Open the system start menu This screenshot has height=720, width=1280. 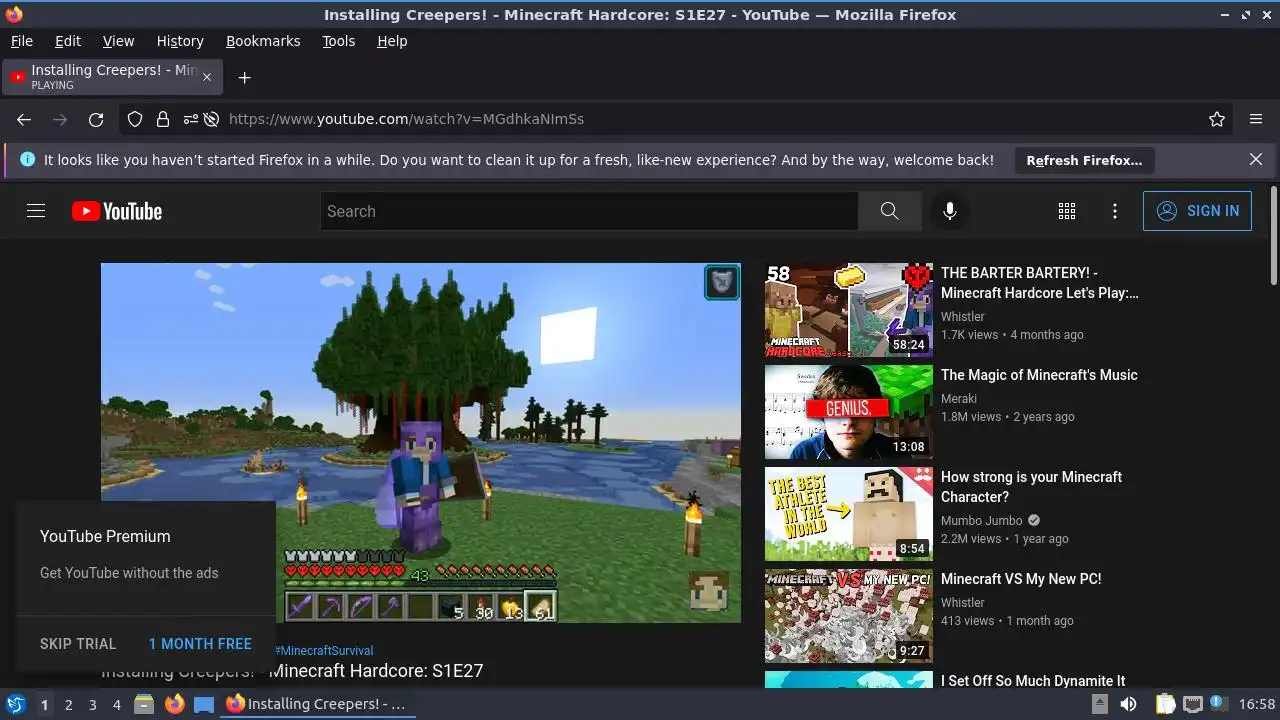pos(16,704)
